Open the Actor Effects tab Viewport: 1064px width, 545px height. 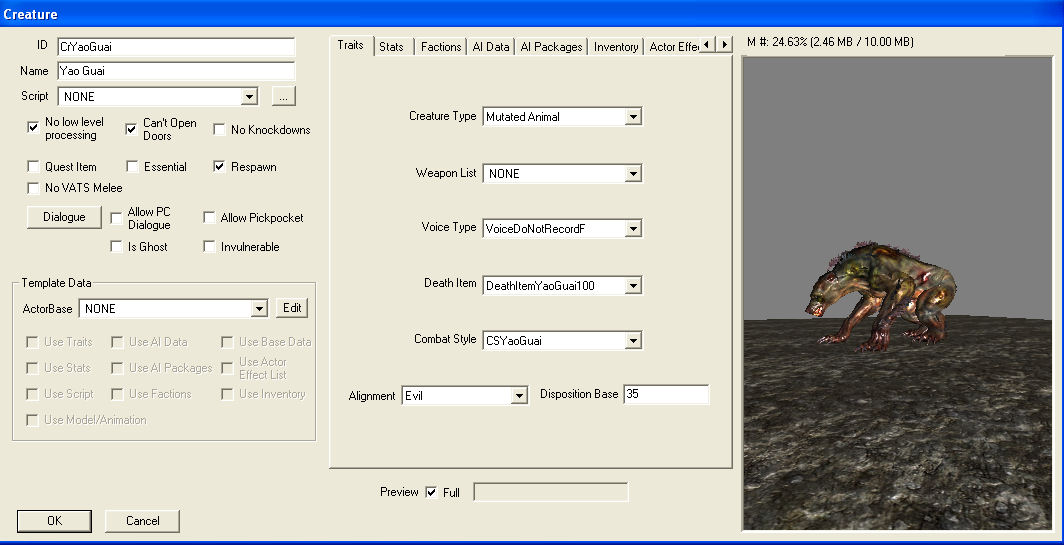pos(672,47)
